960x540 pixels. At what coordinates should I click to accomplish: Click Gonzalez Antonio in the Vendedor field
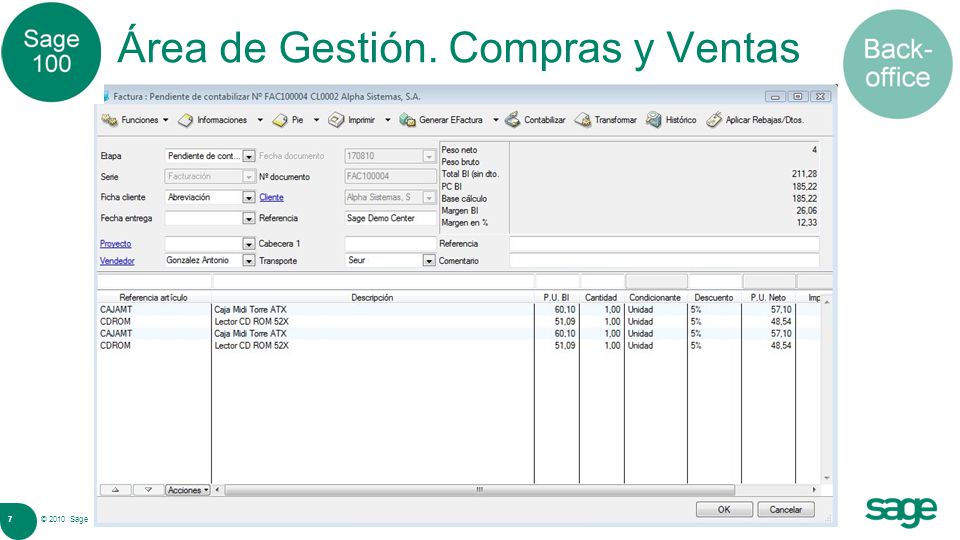point(197,260)
